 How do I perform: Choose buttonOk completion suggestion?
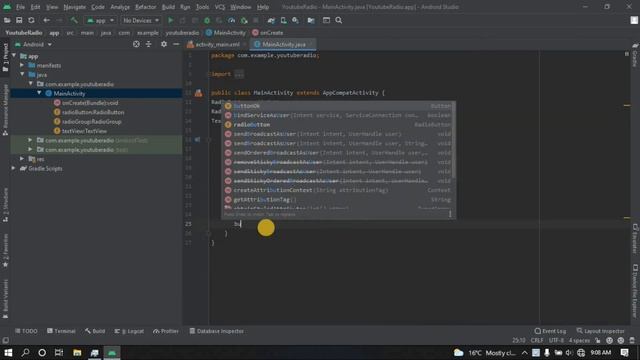[x=338, y=106]
